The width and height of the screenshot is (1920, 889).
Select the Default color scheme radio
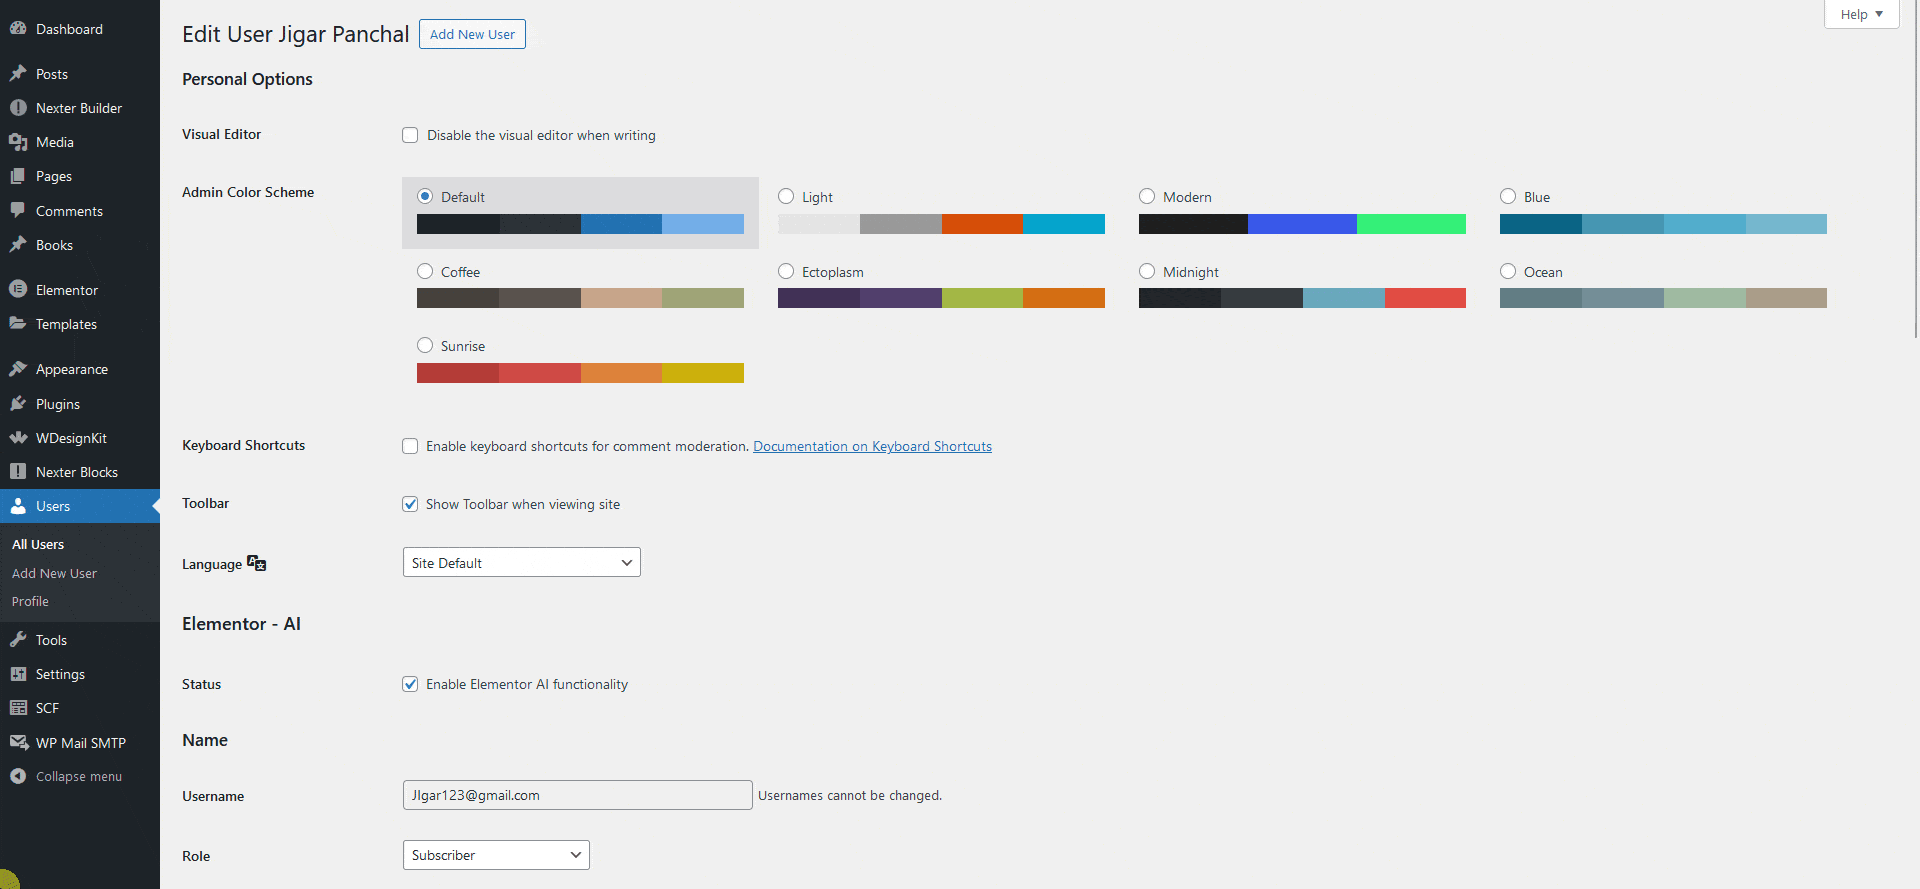425,196
